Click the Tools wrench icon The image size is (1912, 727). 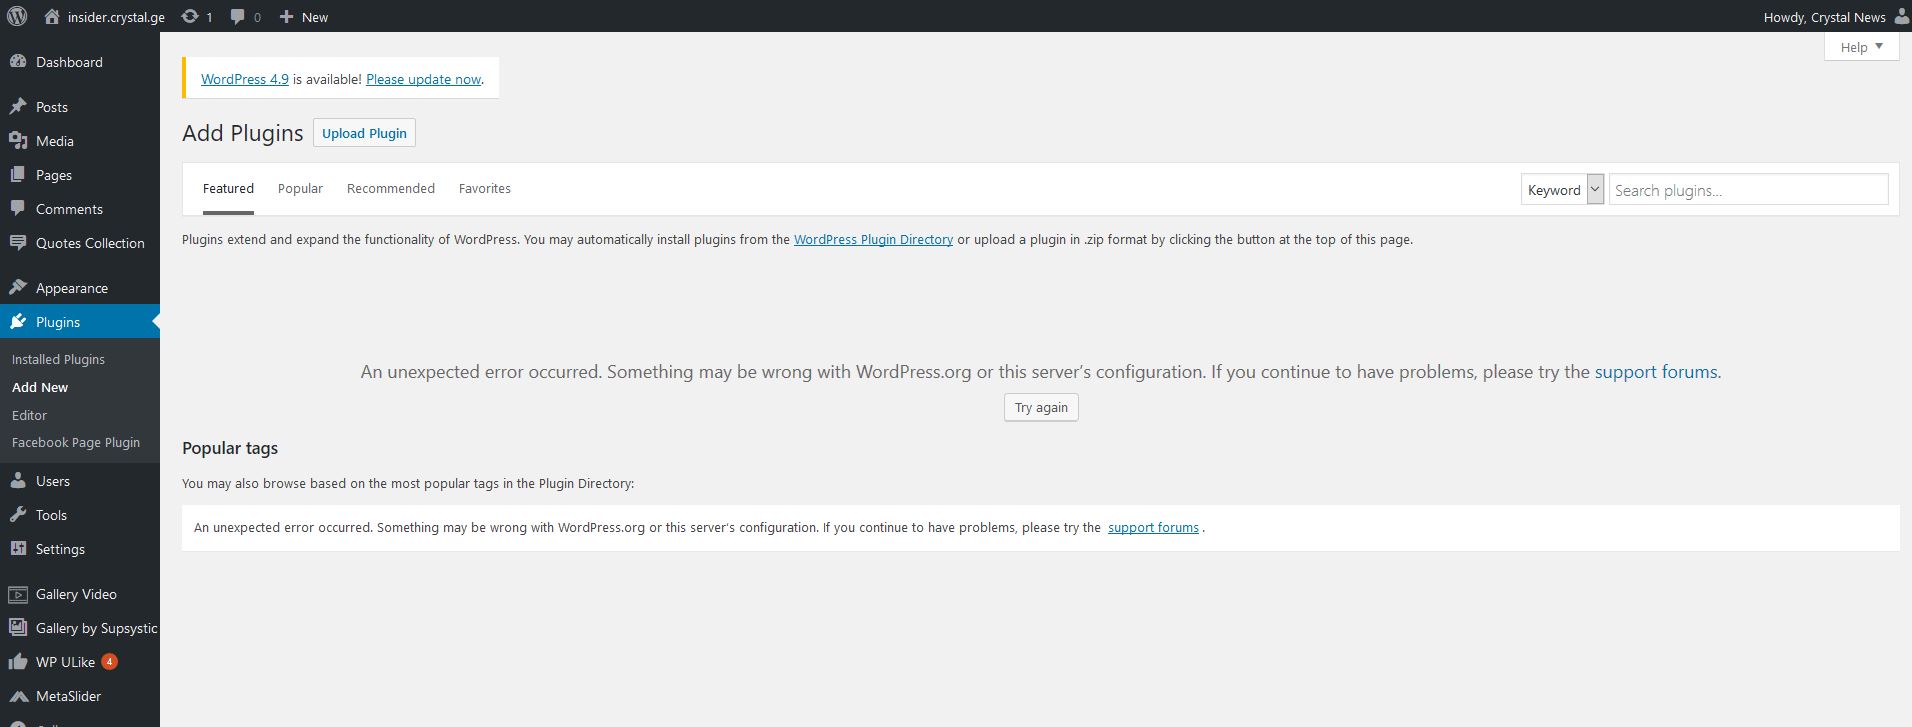click(x=18, y=515)
